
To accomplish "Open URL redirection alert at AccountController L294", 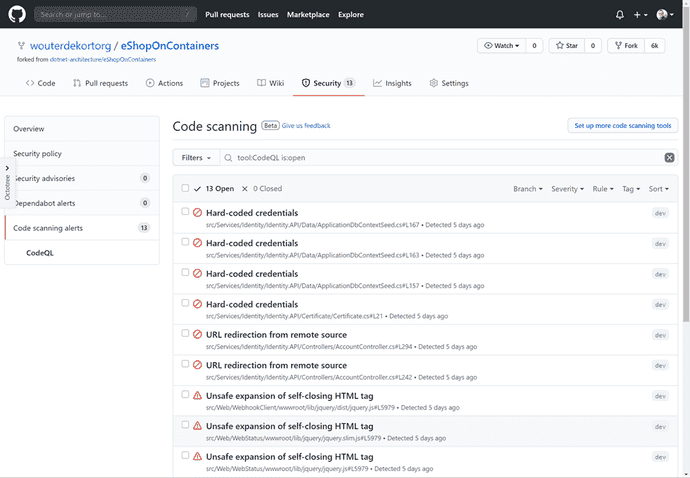I will coord(276,335).
